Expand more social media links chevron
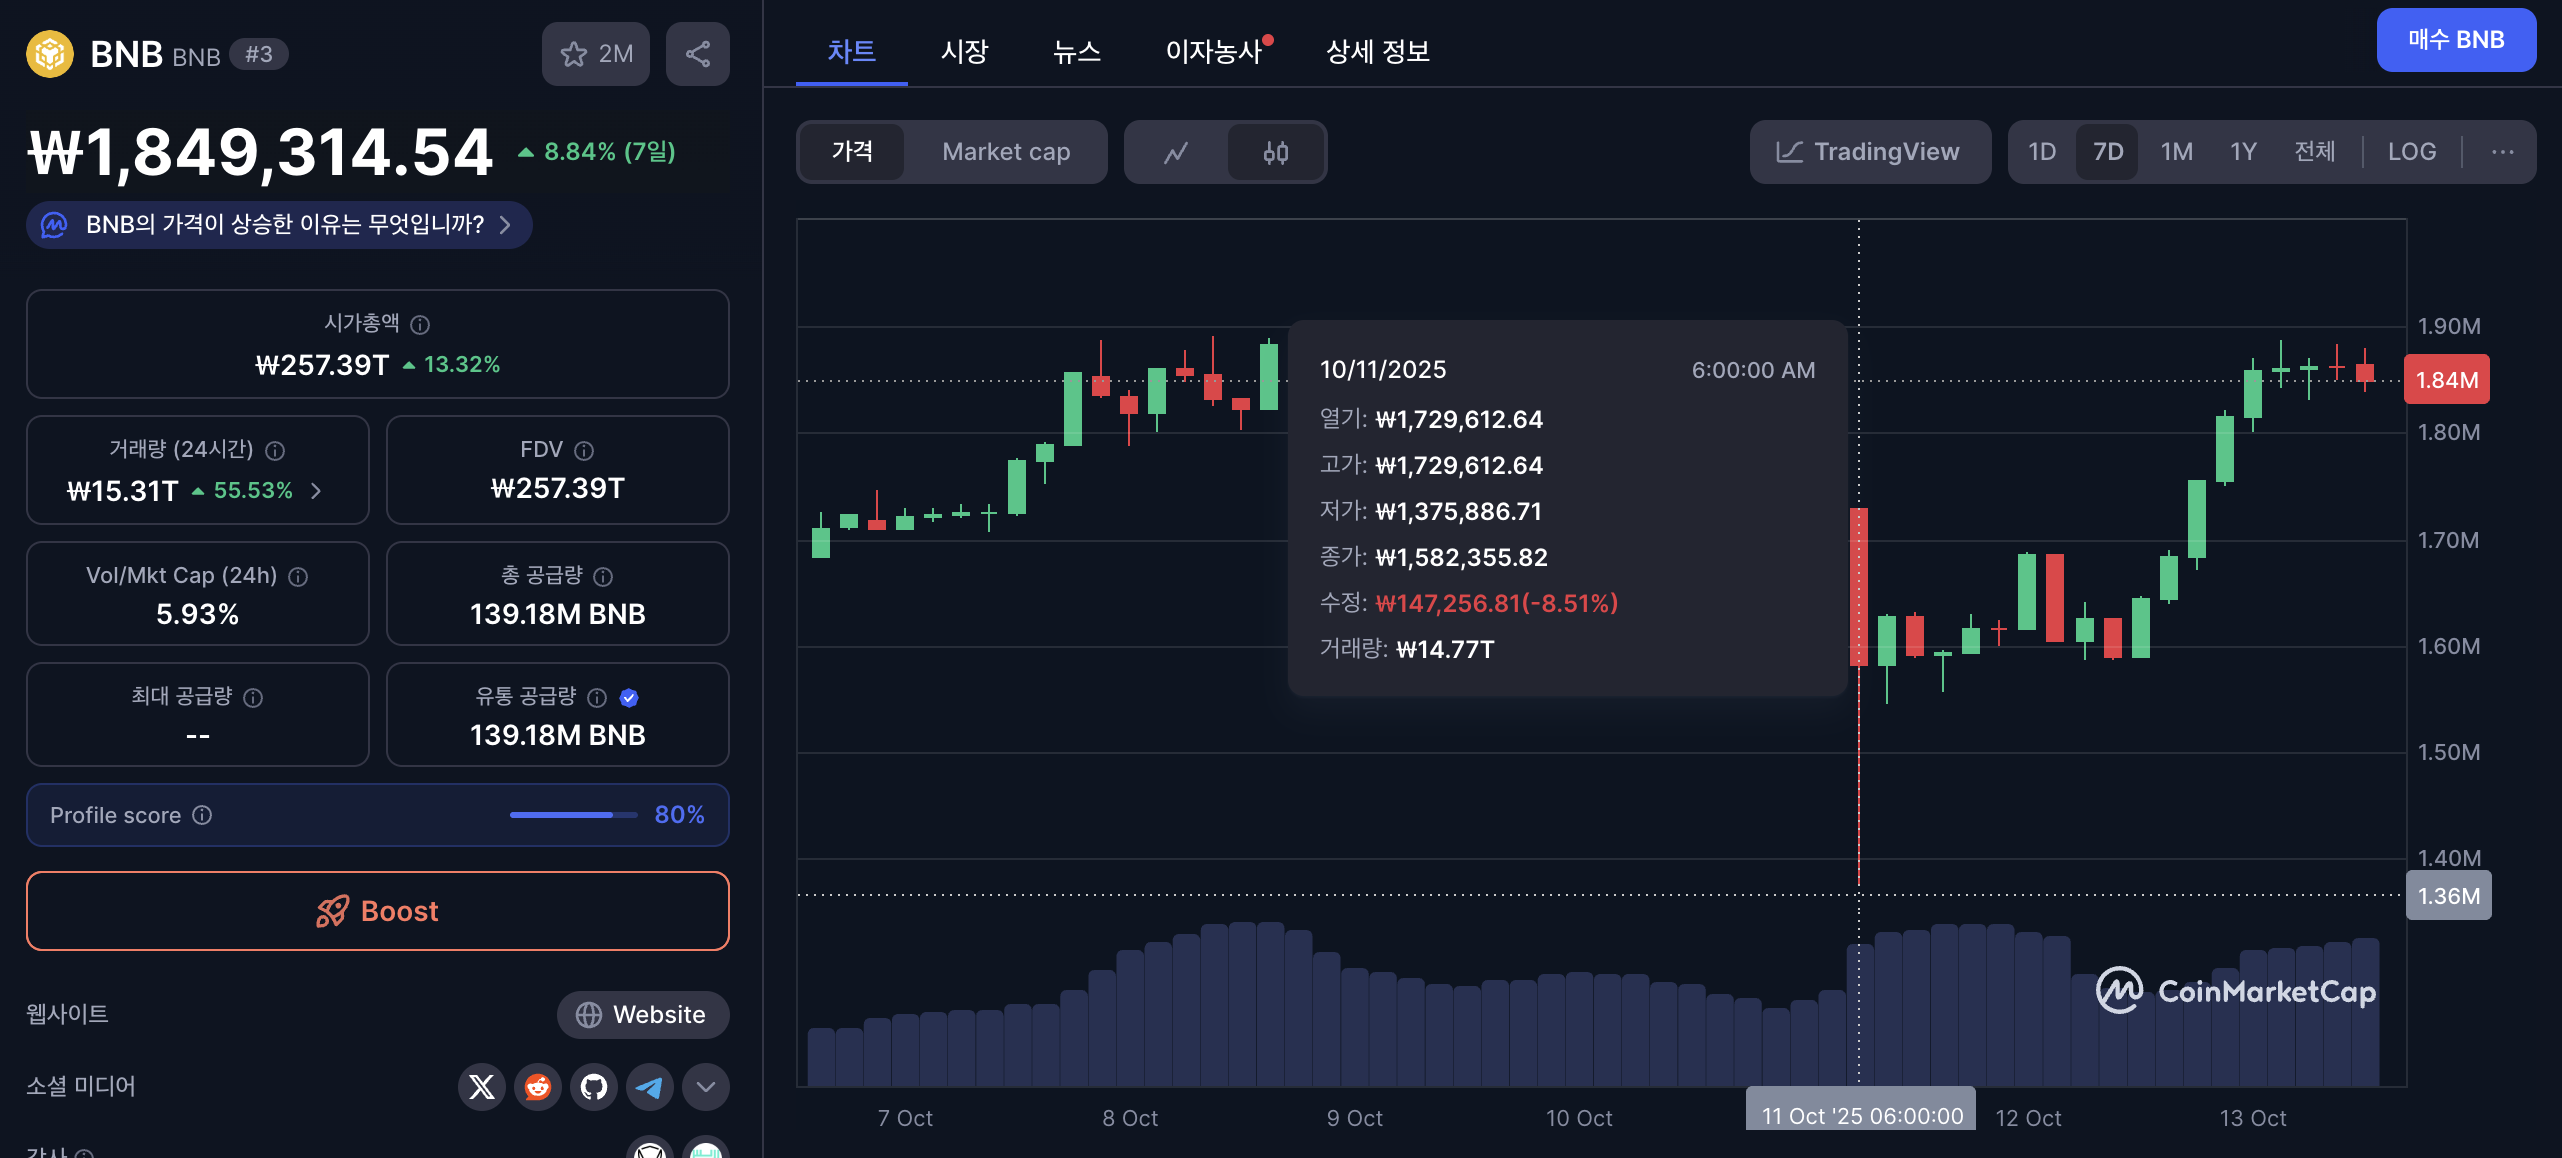 [x=706, y=1086]
